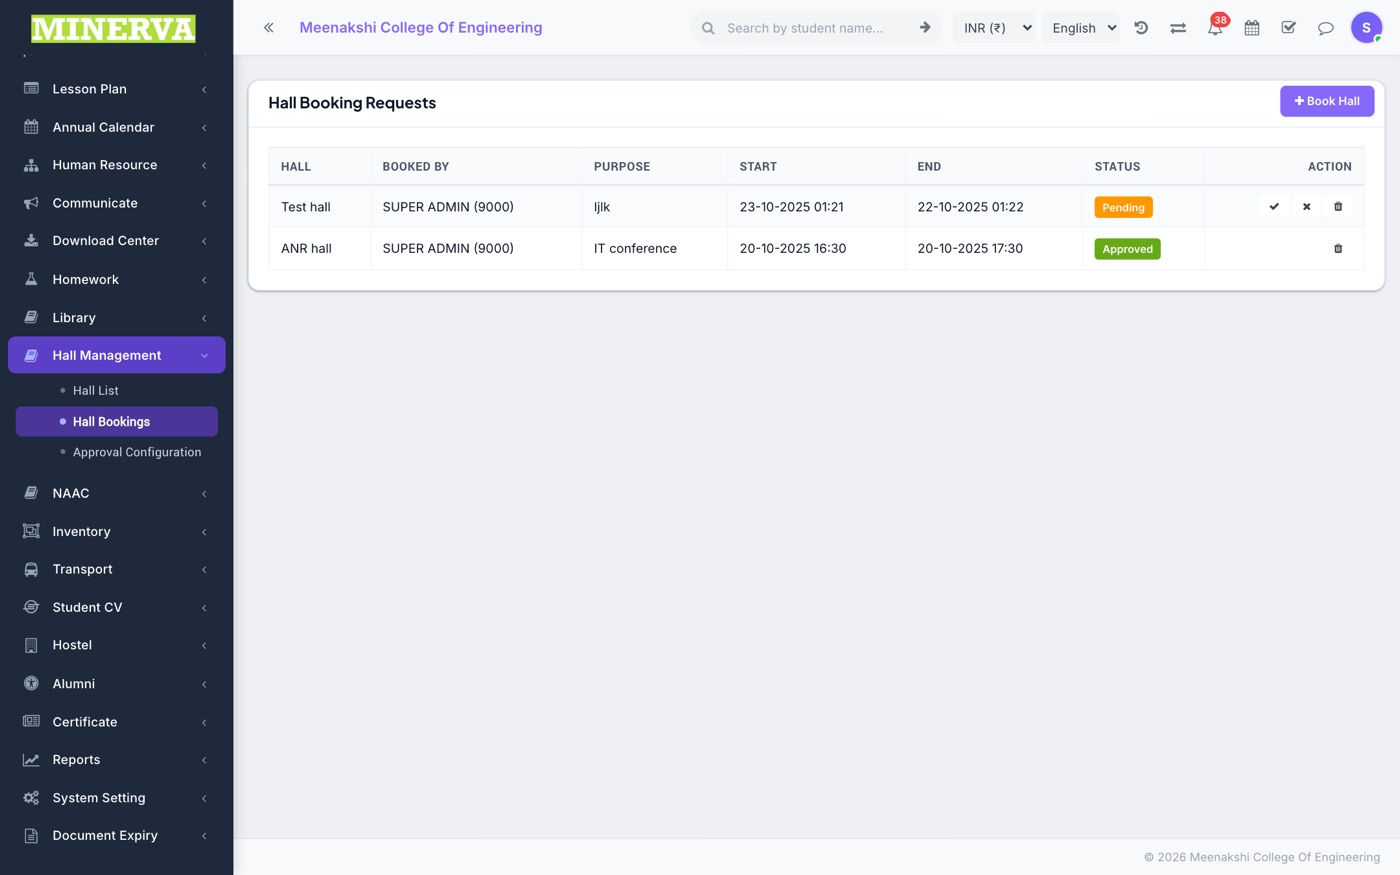Click Meenakshi College Of Engineering title link

point(421,28)
